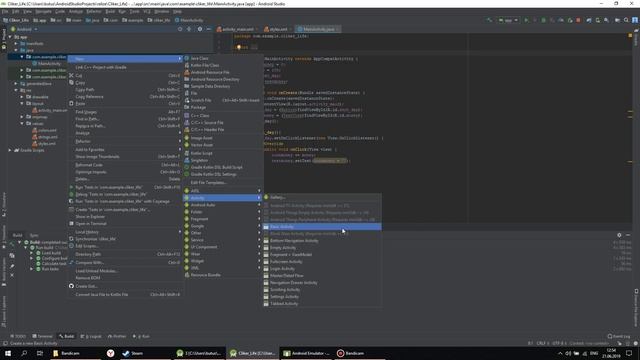Choose Bottom Navigation Activity

click(322, 241)
